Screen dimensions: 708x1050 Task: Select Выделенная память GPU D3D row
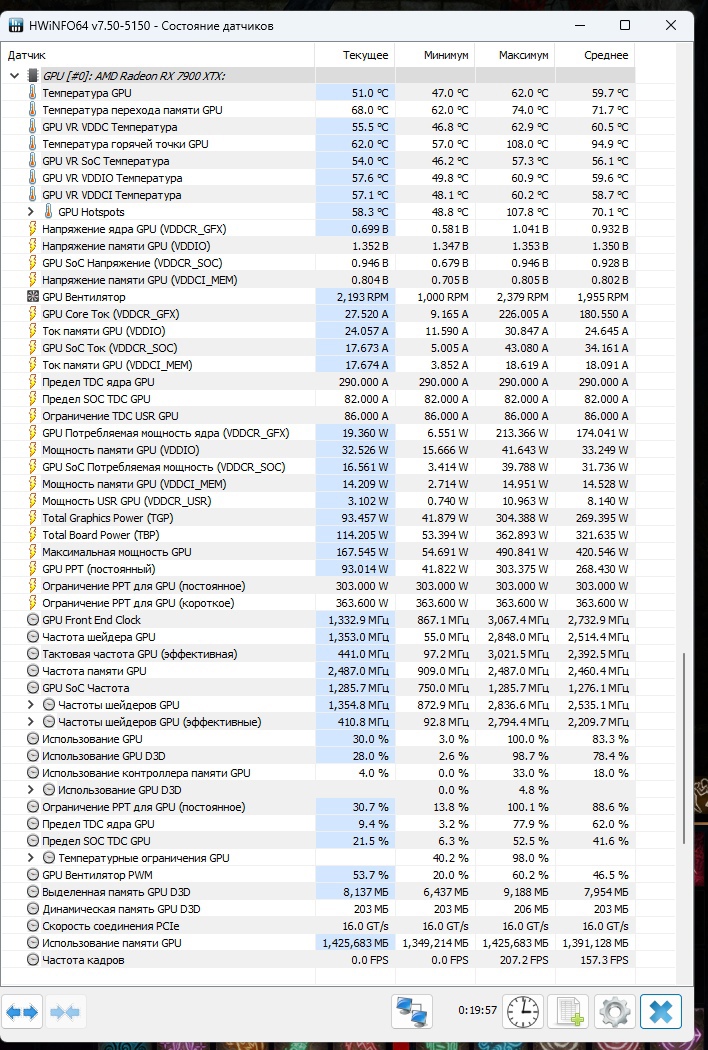(318, 892)
